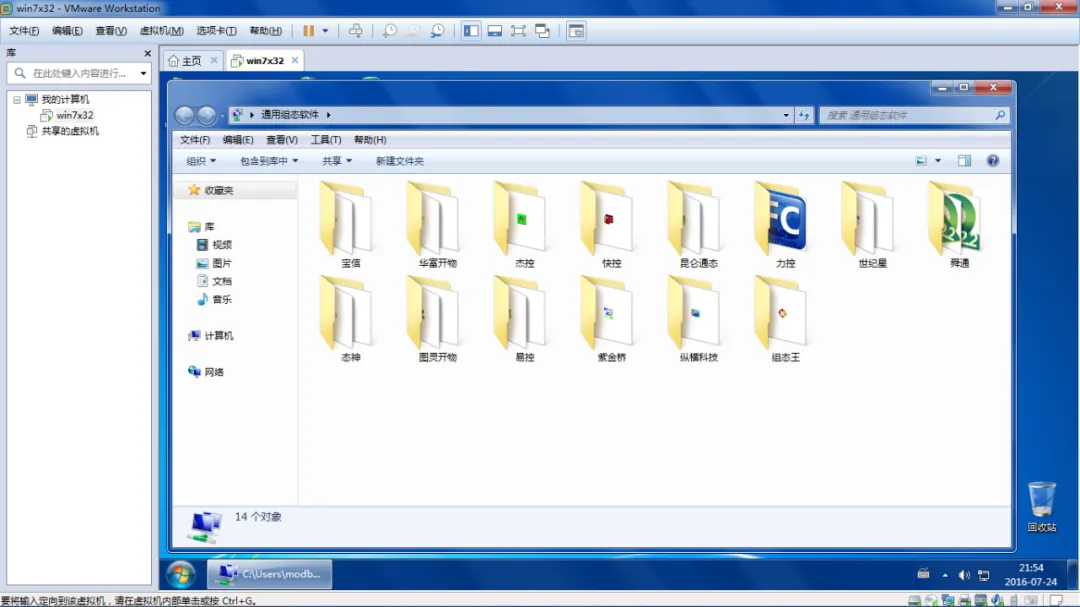Select win7x32 in the library tree

click(67, 115)
